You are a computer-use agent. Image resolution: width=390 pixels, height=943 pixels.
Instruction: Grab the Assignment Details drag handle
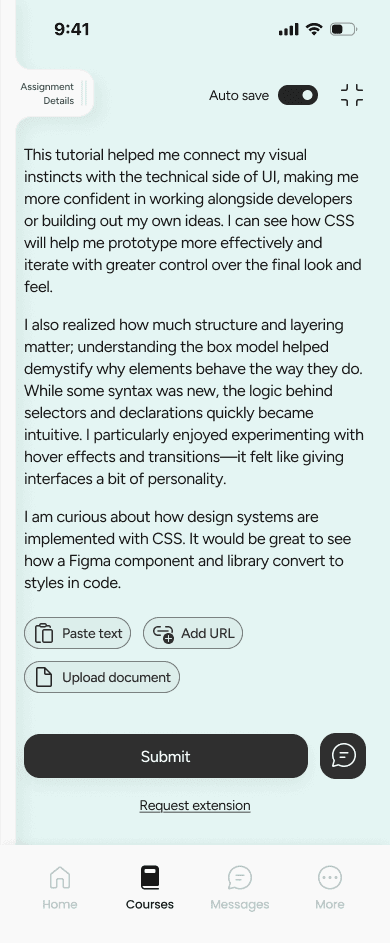pyautogui.click(x=84, y=94)
